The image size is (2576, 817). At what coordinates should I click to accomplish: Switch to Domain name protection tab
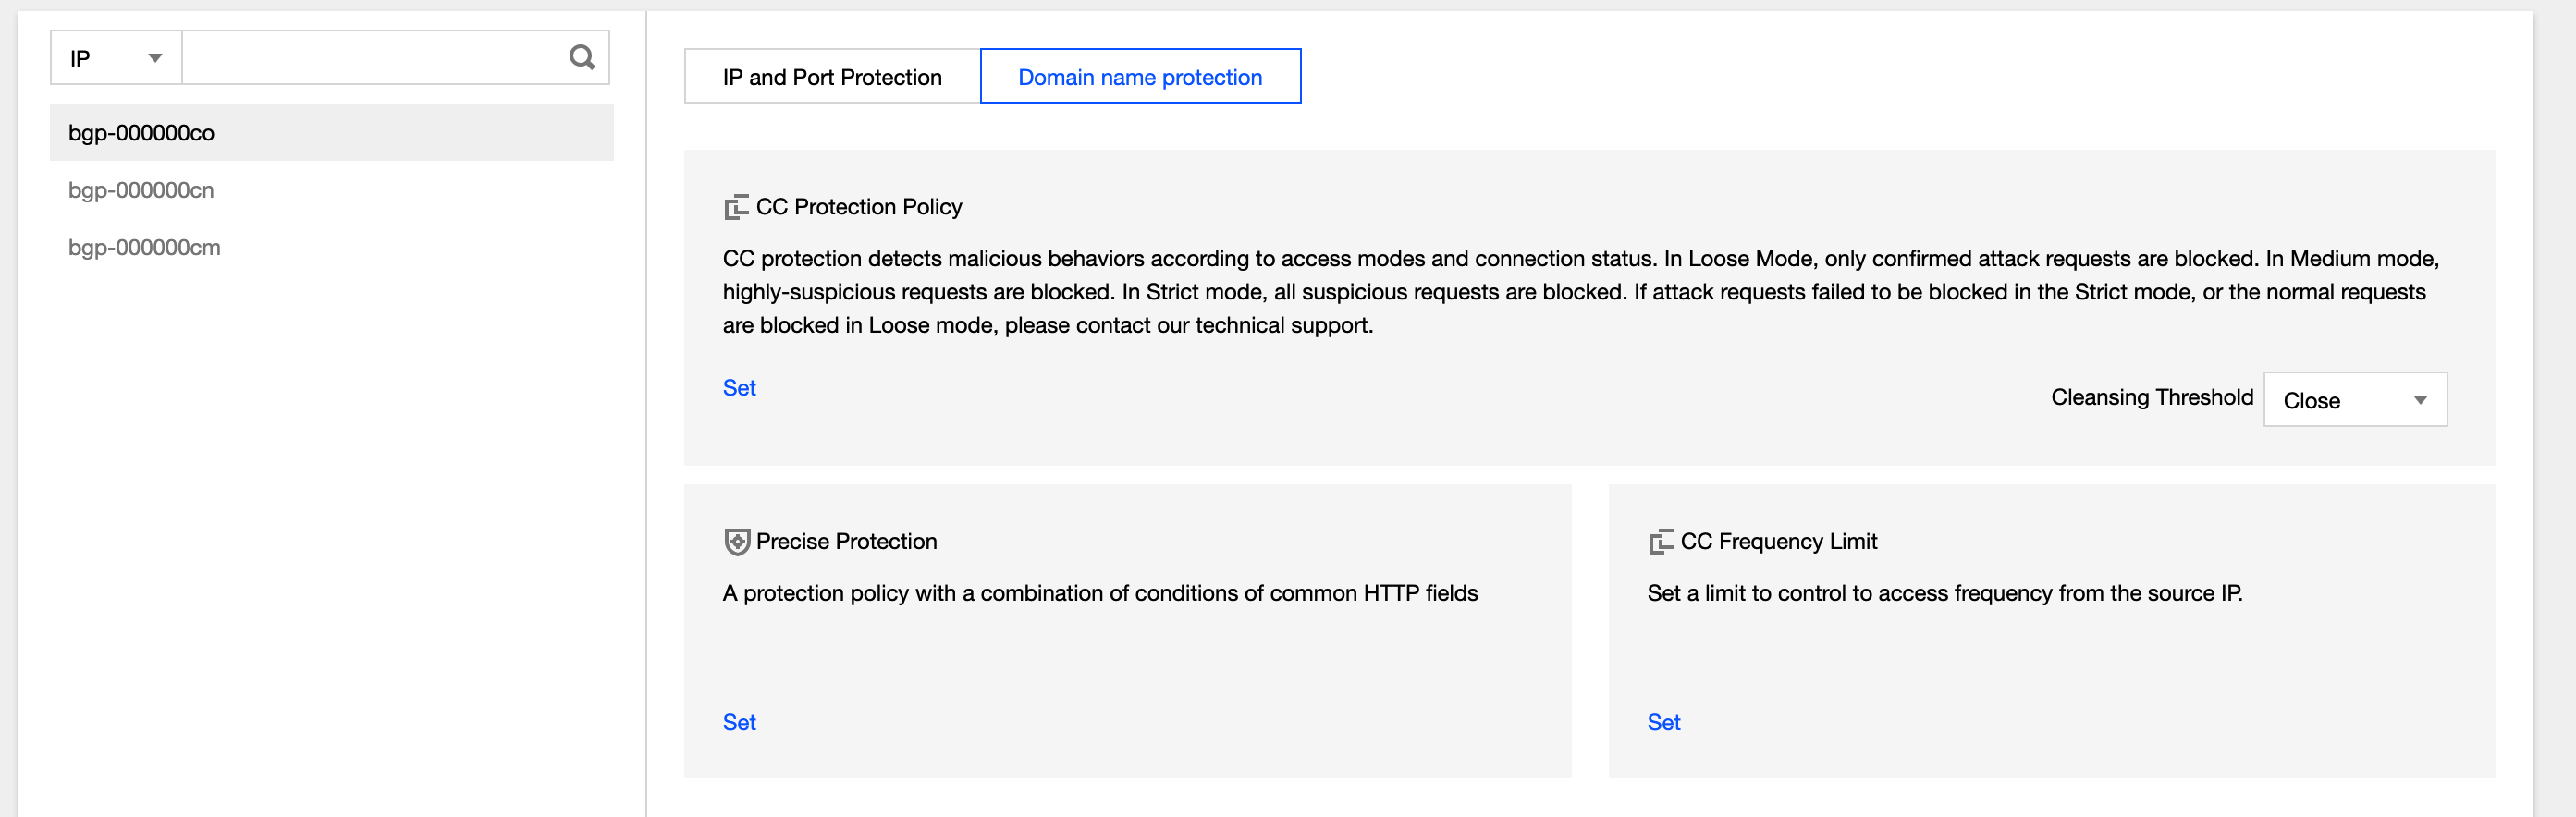click(1140, 77)
